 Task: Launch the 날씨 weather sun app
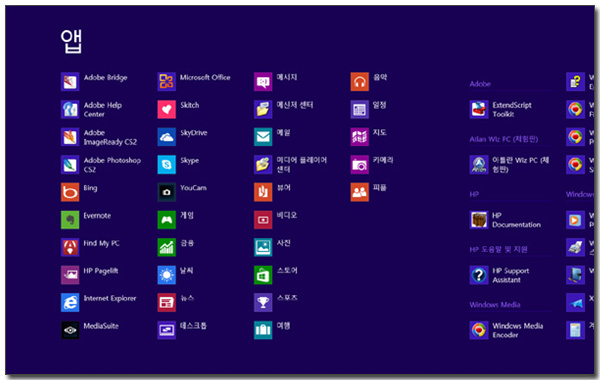tap(166, 275)
